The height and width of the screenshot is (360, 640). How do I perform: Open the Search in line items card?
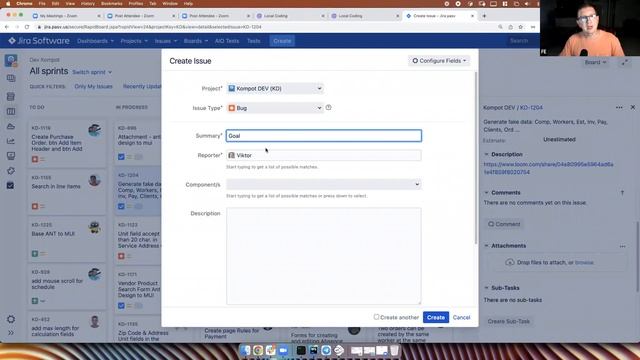click(67, 191)
